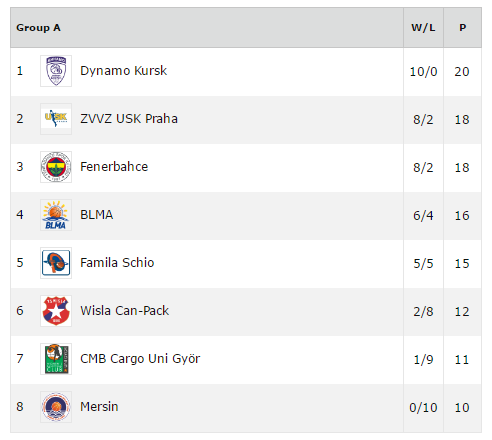The image size is (492, 440).
Task: Click the Mersin team name
Action: point(99,407)
